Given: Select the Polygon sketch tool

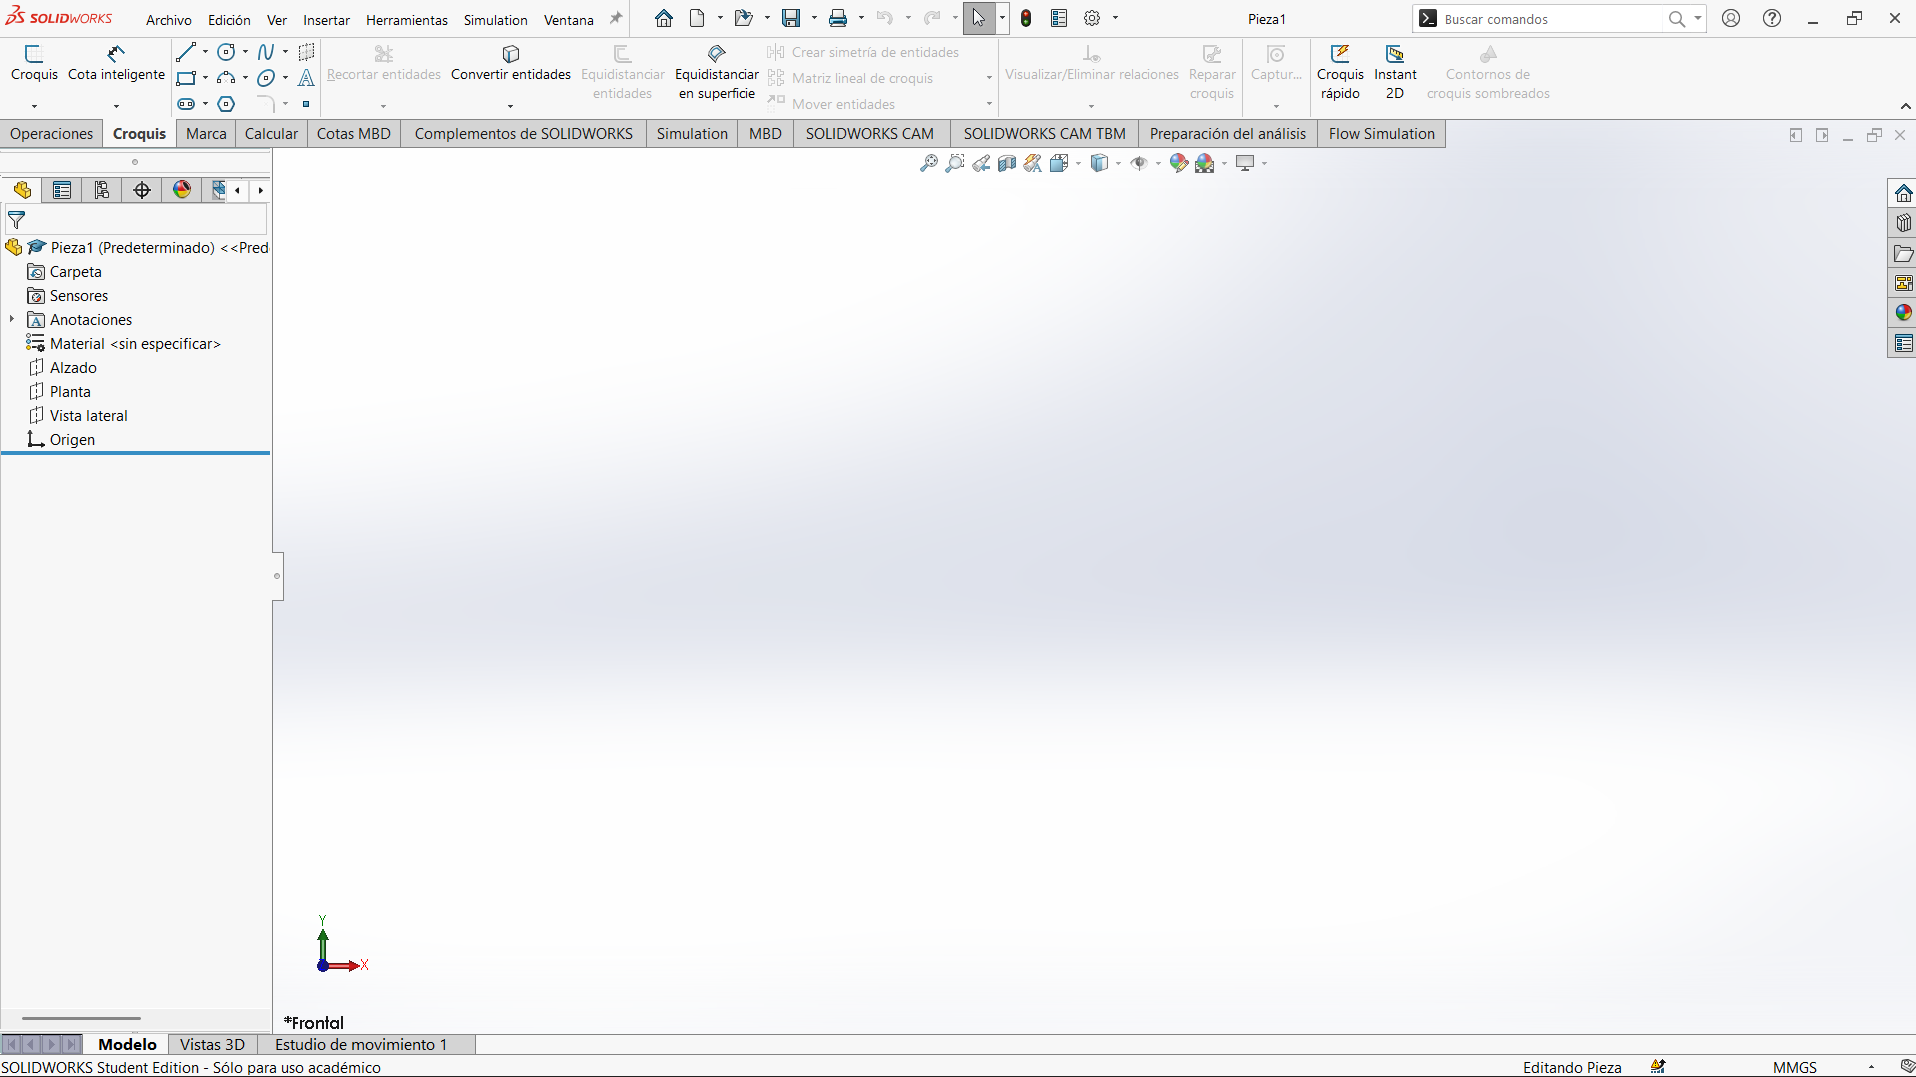Looking at the screenshot, I should pyautogui.click(x=227, y=104).
